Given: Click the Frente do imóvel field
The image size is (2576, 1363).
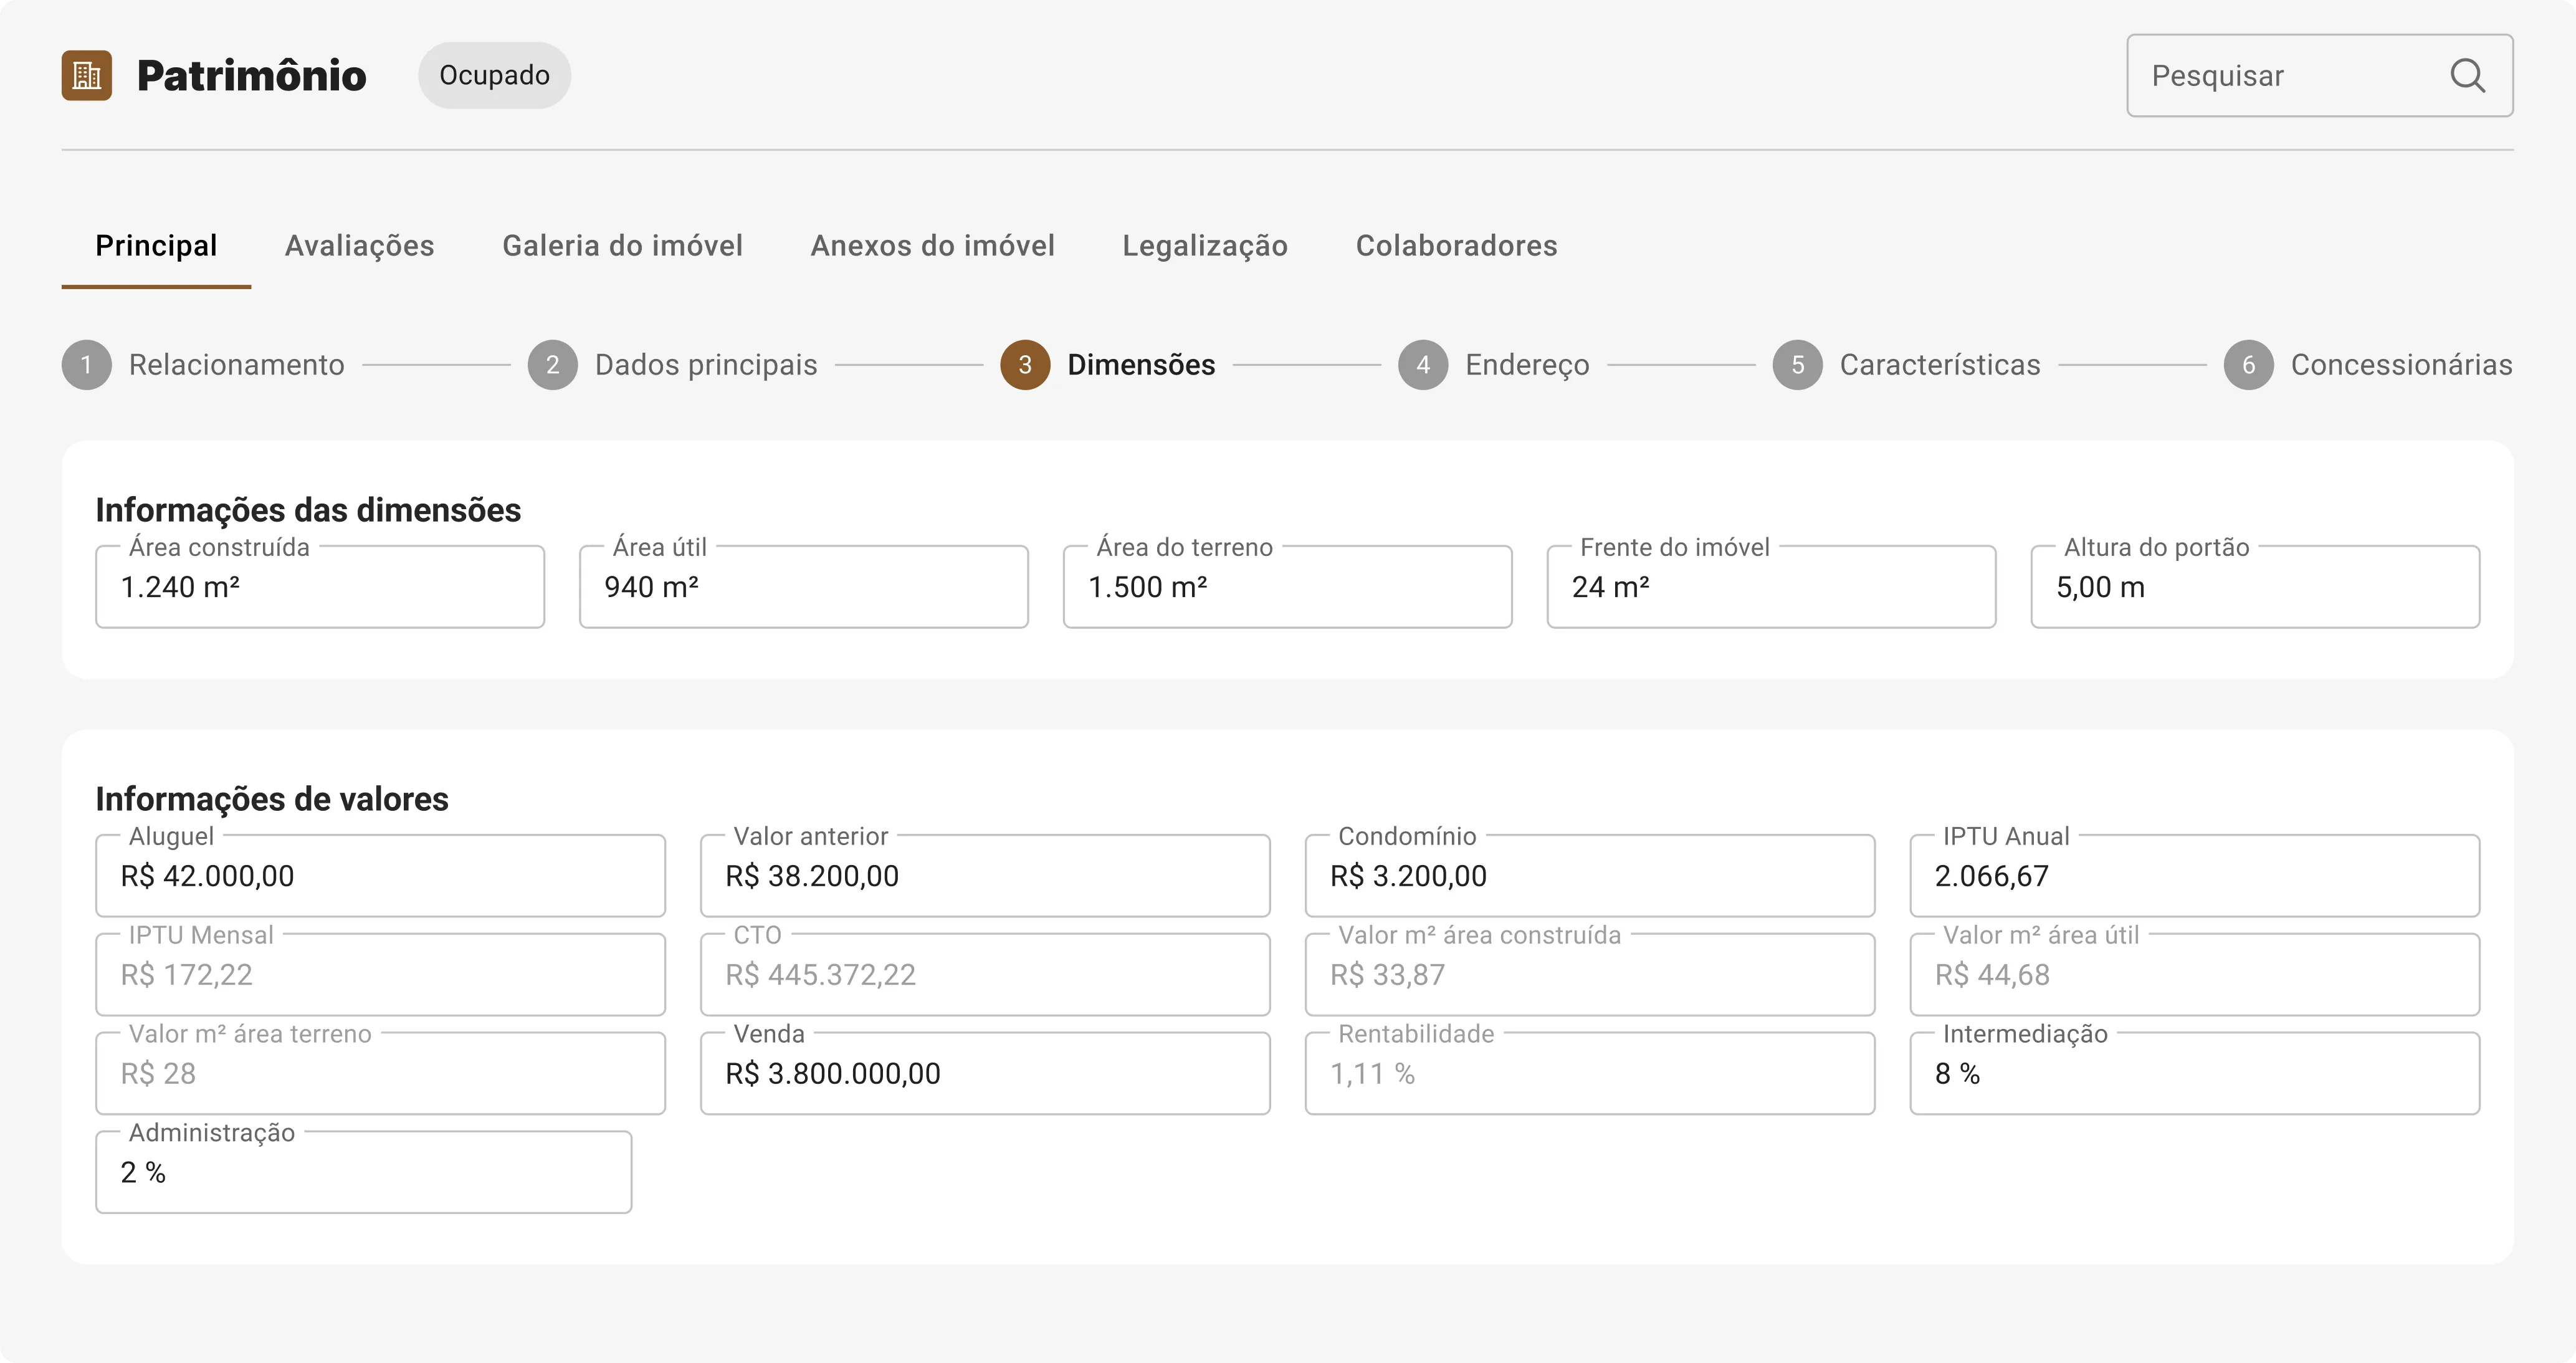Looking at the screenshot, I should [1772, 587].
